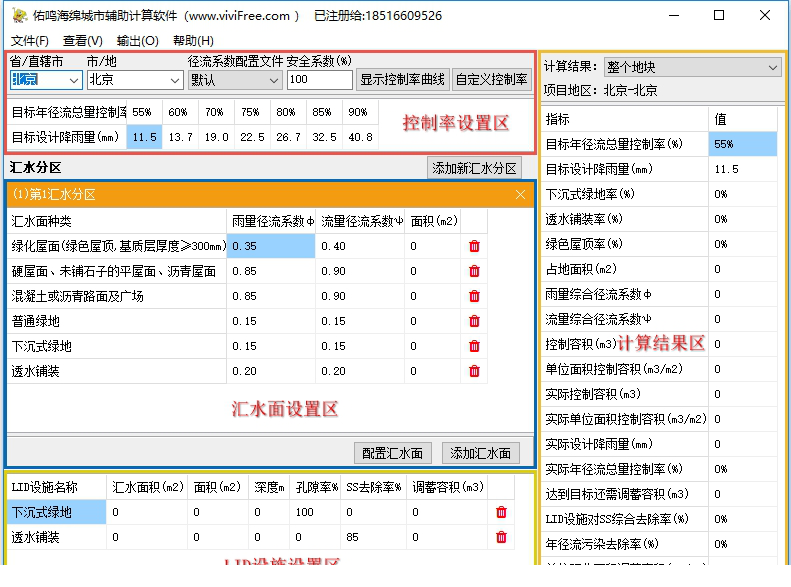Select the 90% control rate cell
The height and width of the screenshot is (587, 791).
tap(360, 112)
